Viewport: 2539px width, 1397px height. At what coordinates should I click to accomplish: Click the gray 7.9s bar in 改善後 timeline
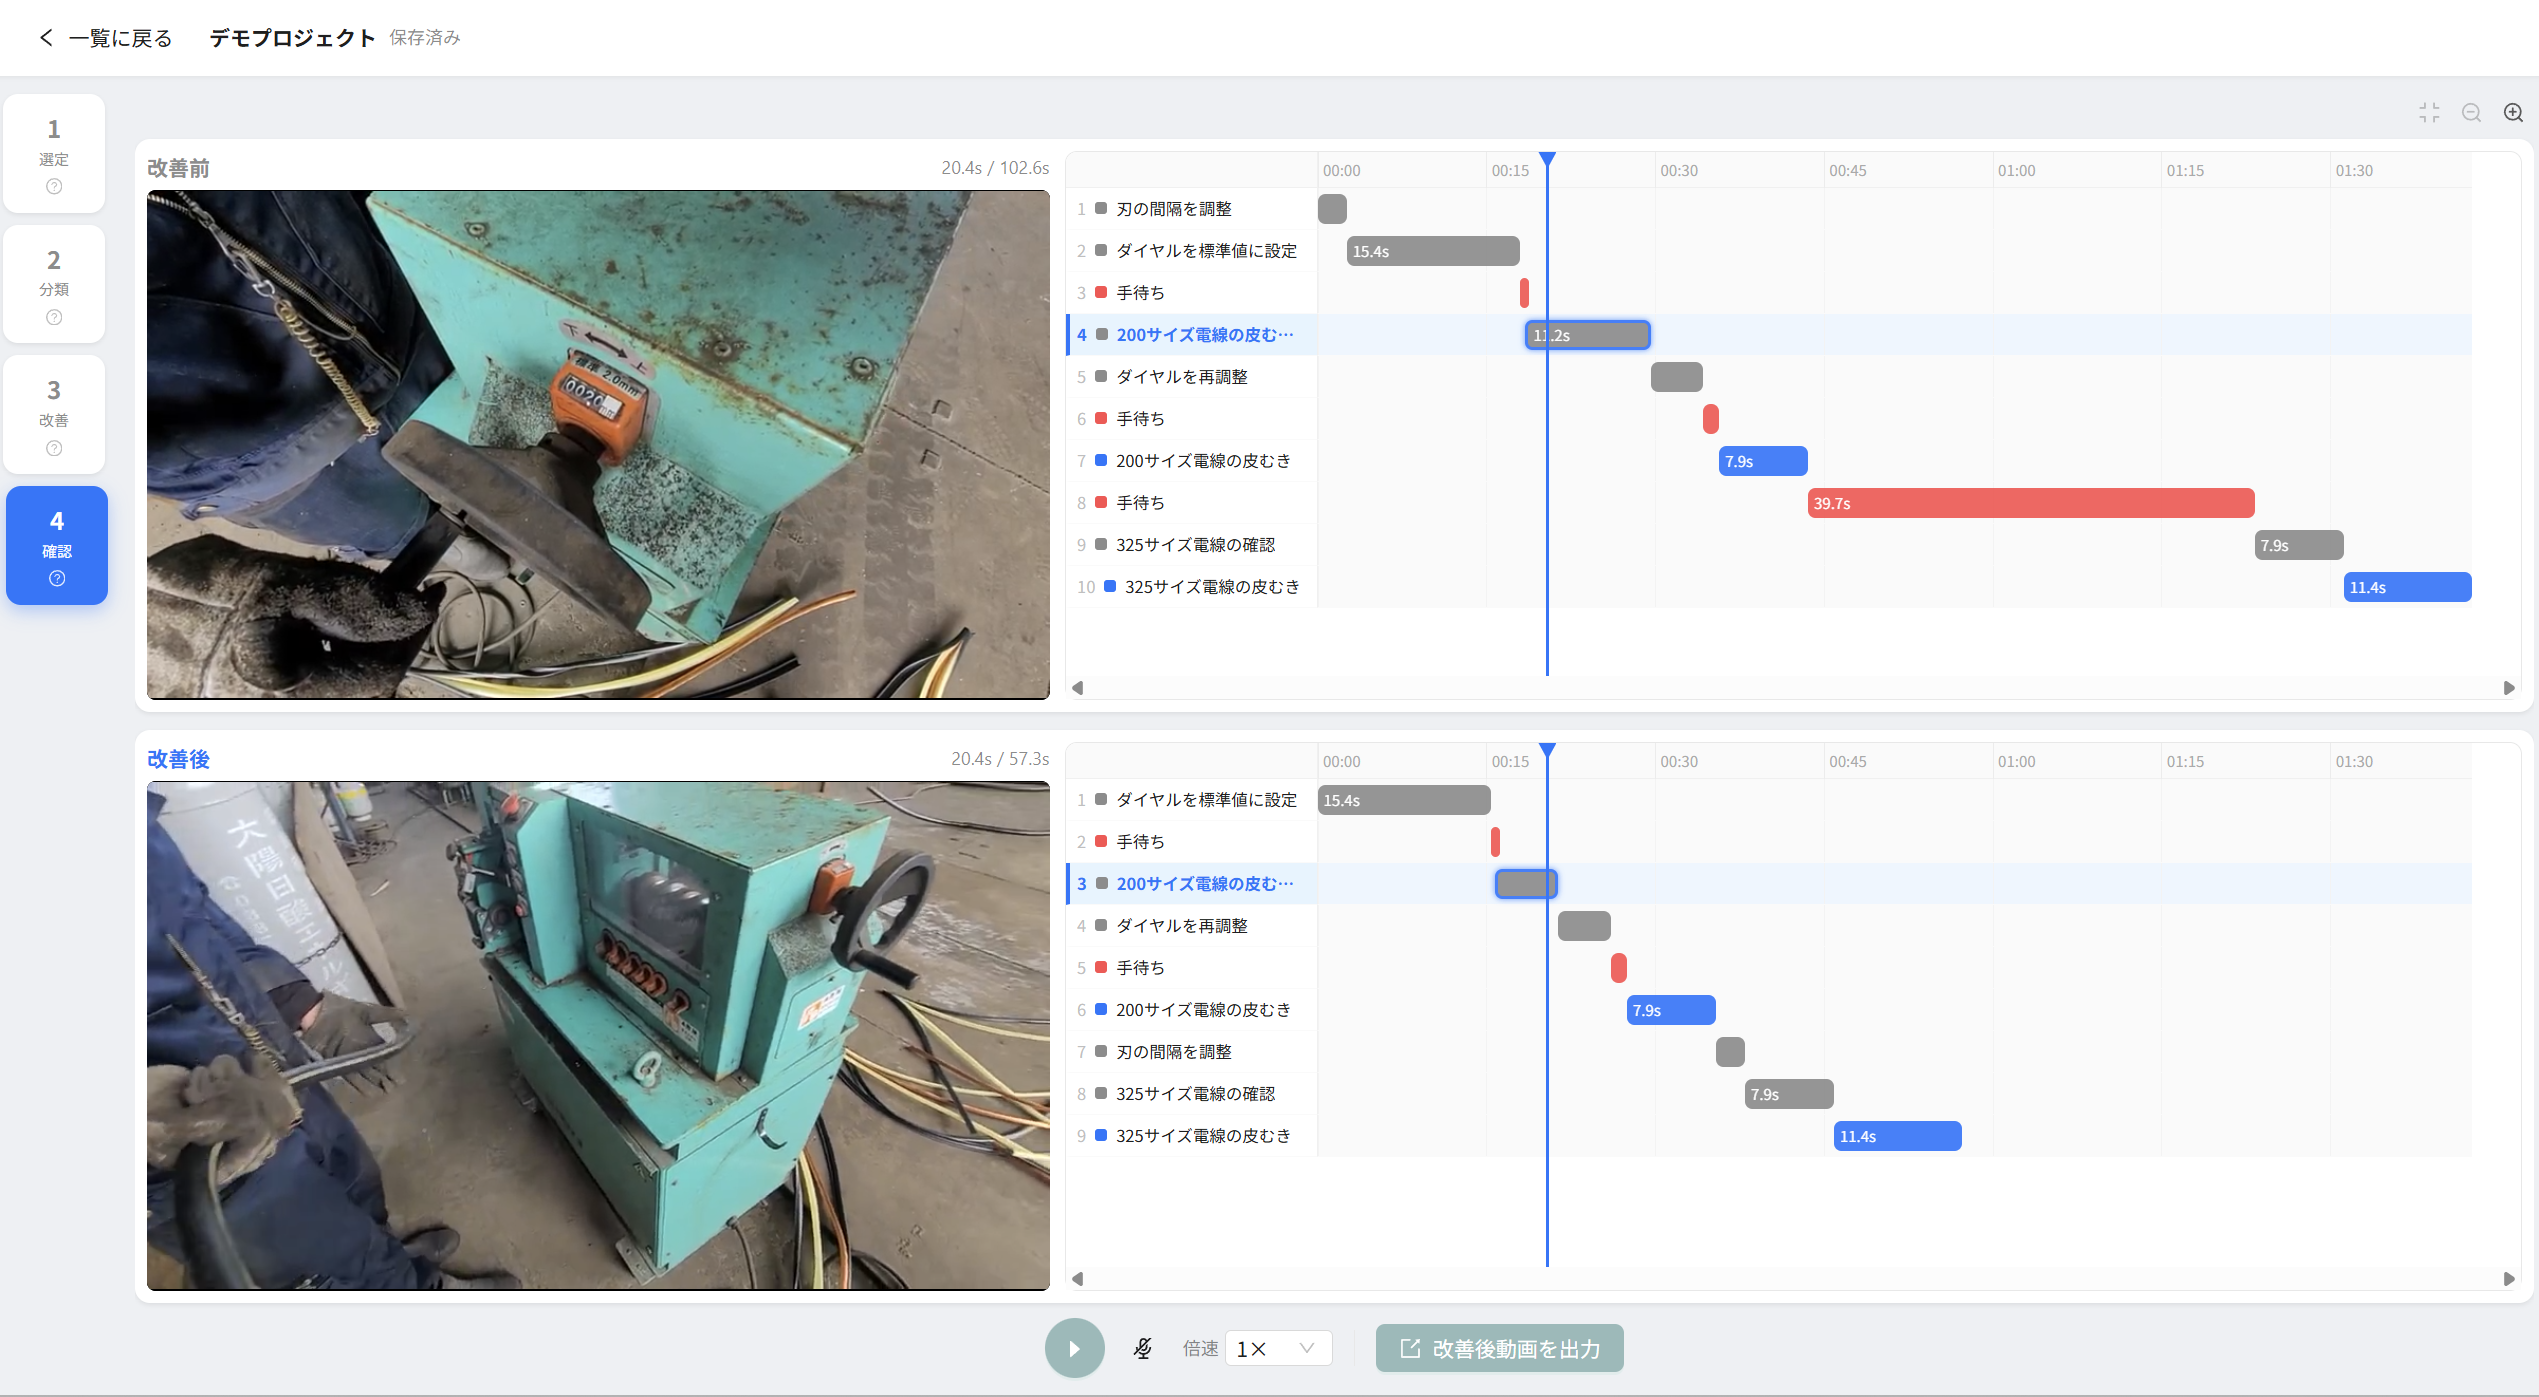pyautogui.click(x=1789, y=1094)
